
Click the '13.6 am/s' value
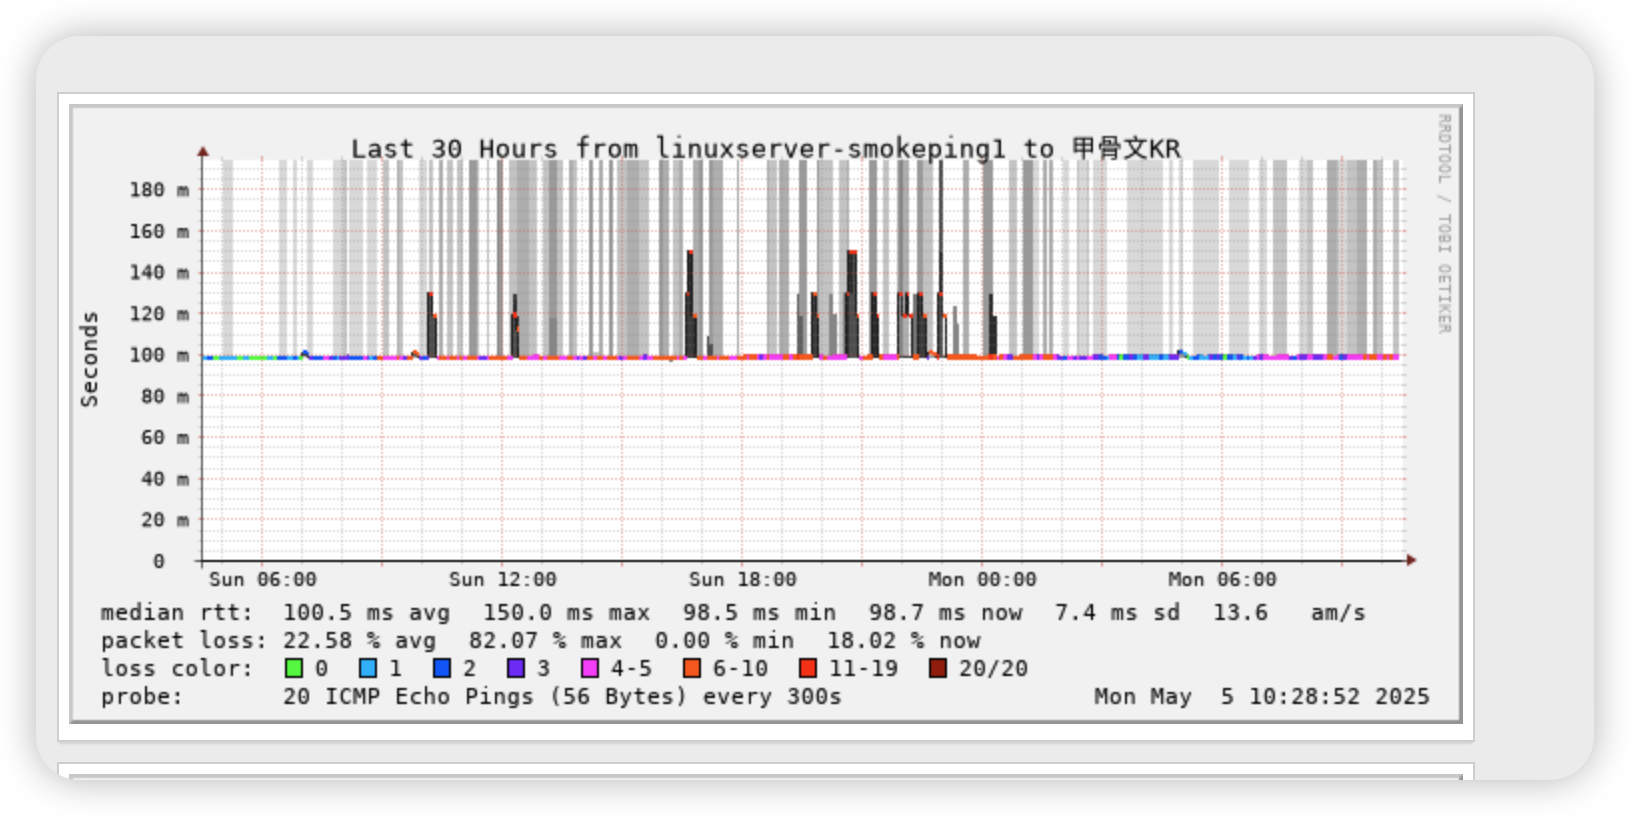pos(1289,613)
